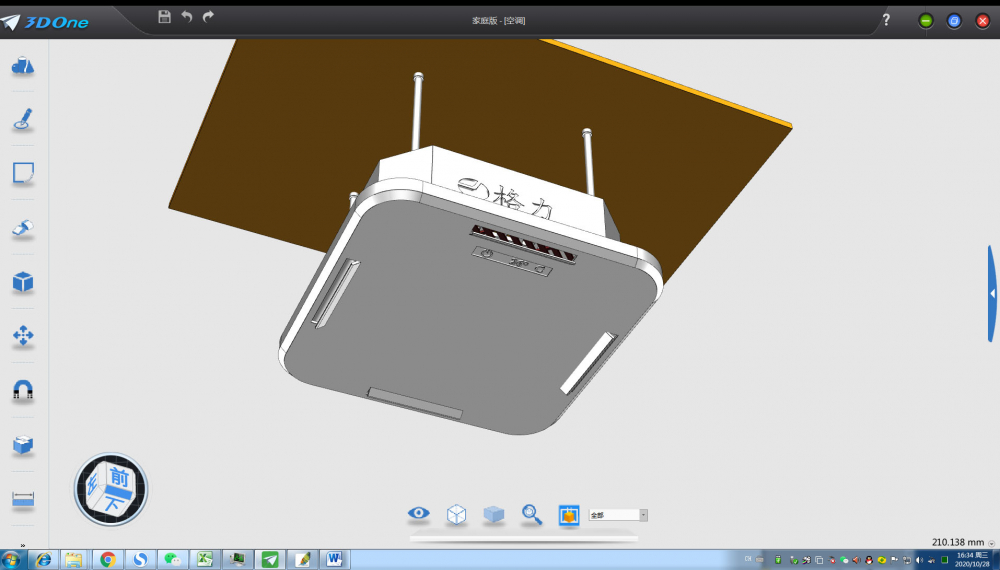Click the bottom face of view cube
This screenshot has height=570, width=1000.
pyautogui.click(x=114, y=503)
